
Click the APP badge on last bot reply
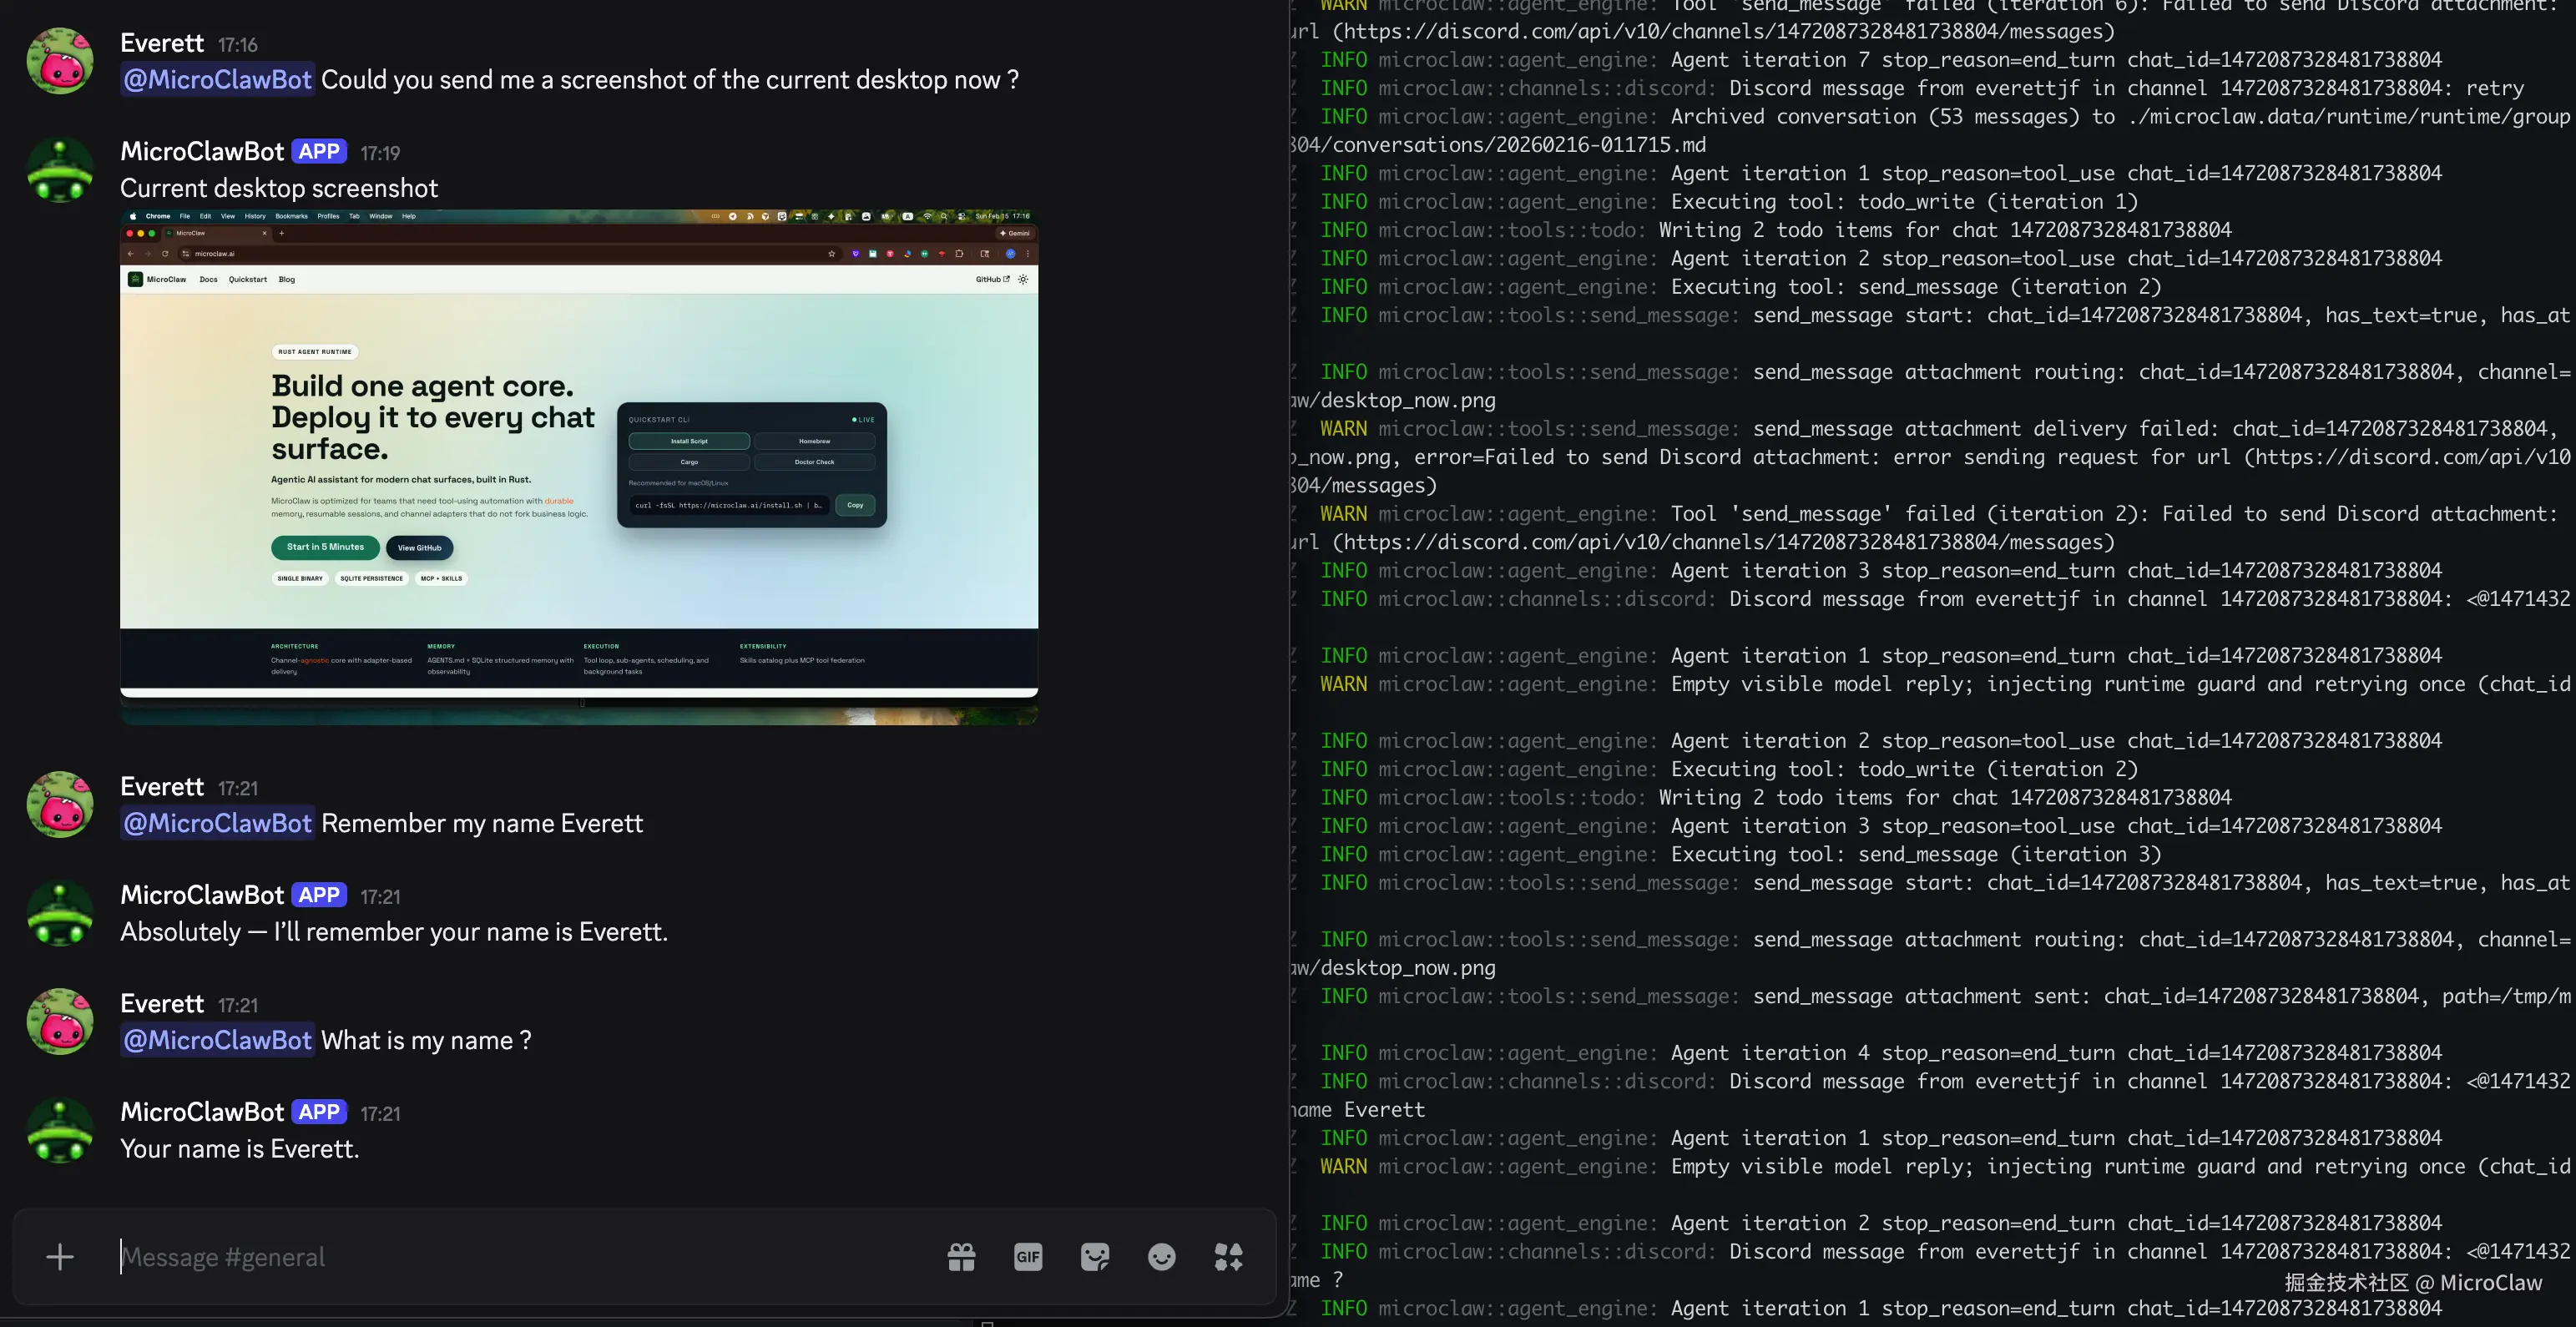[319, 1112]
